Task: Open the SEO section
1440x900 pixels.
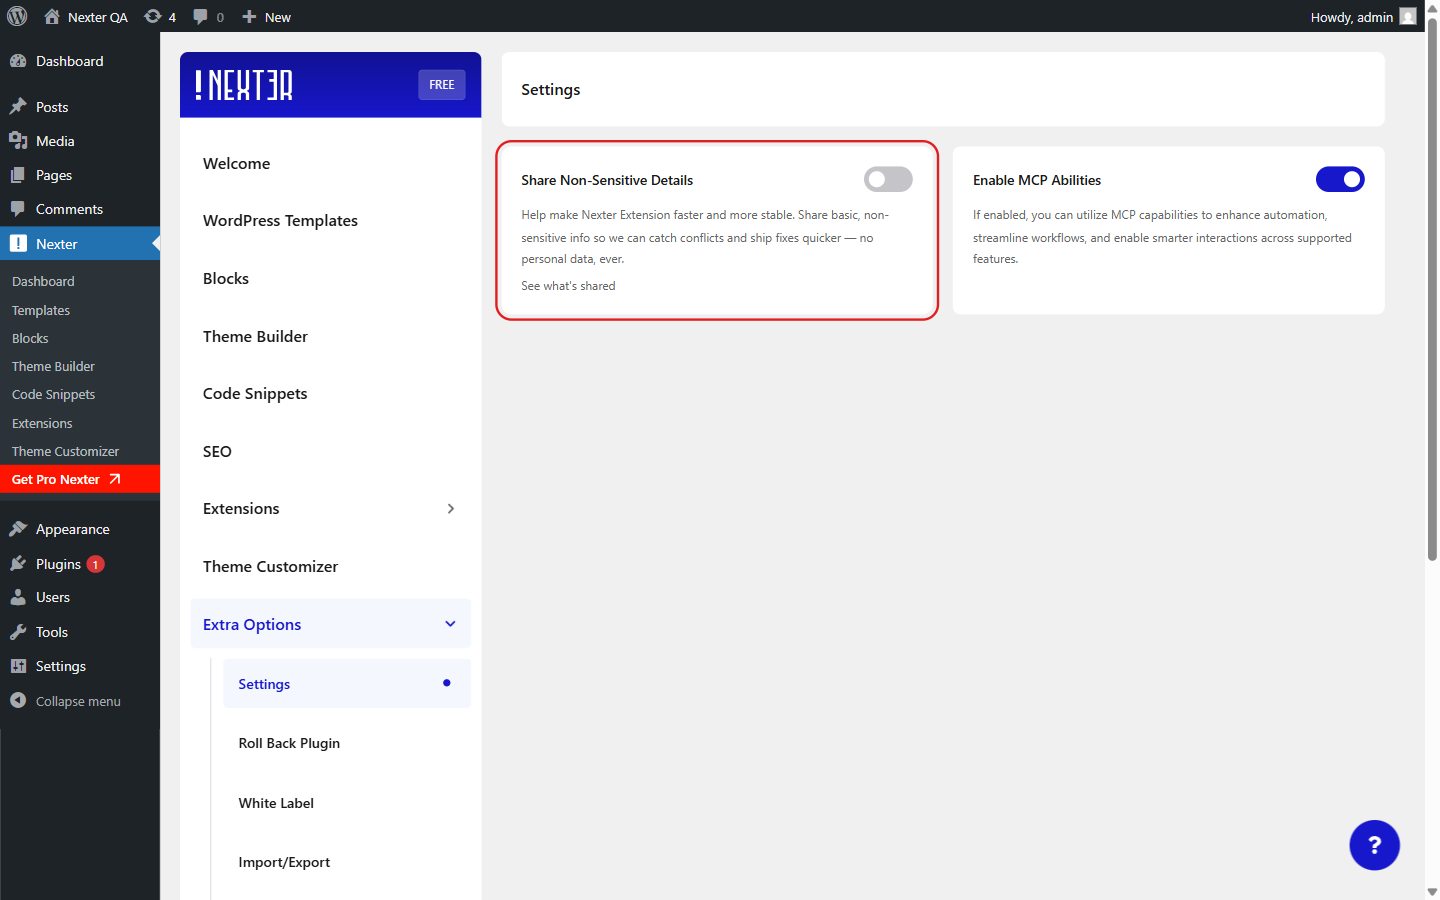Action: click(x=217, y=452)
